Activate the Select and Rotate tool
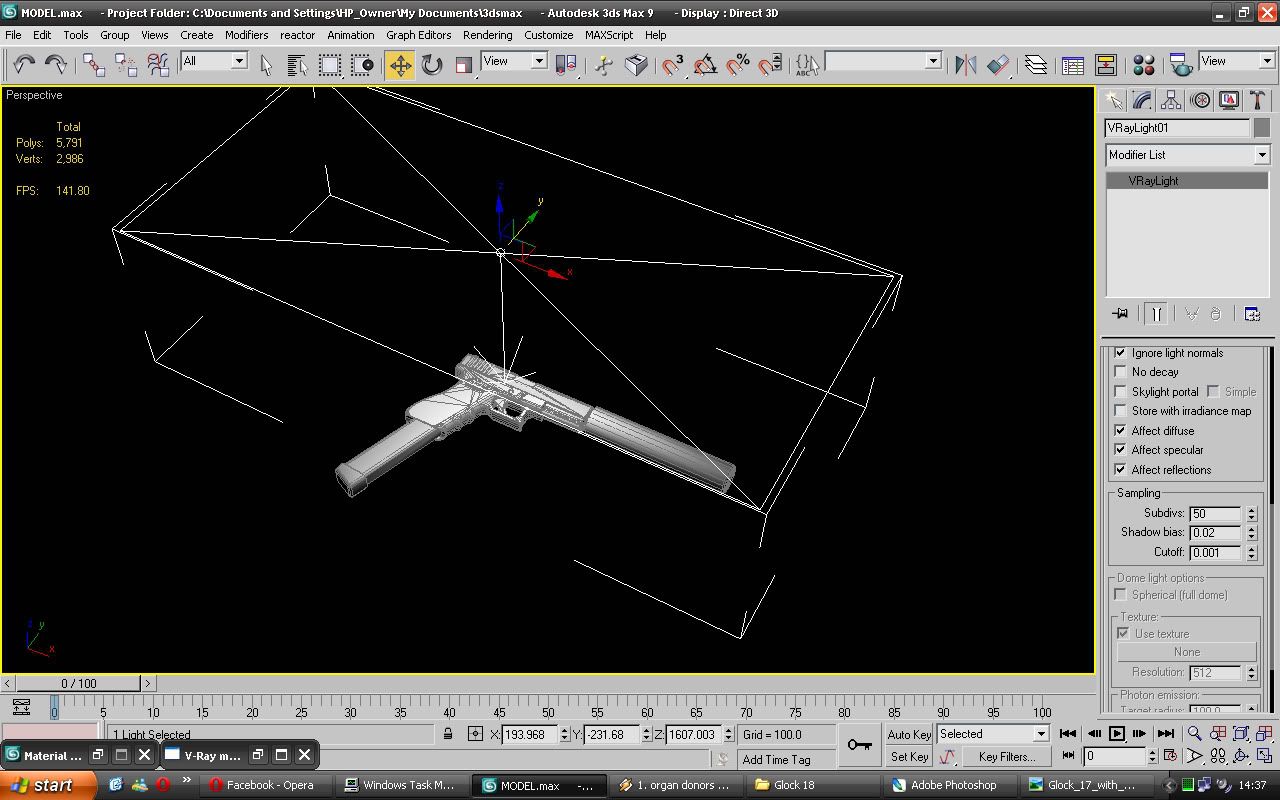Image resolution: width=1280 pixels, height=800 pixels. pos(432,65)
